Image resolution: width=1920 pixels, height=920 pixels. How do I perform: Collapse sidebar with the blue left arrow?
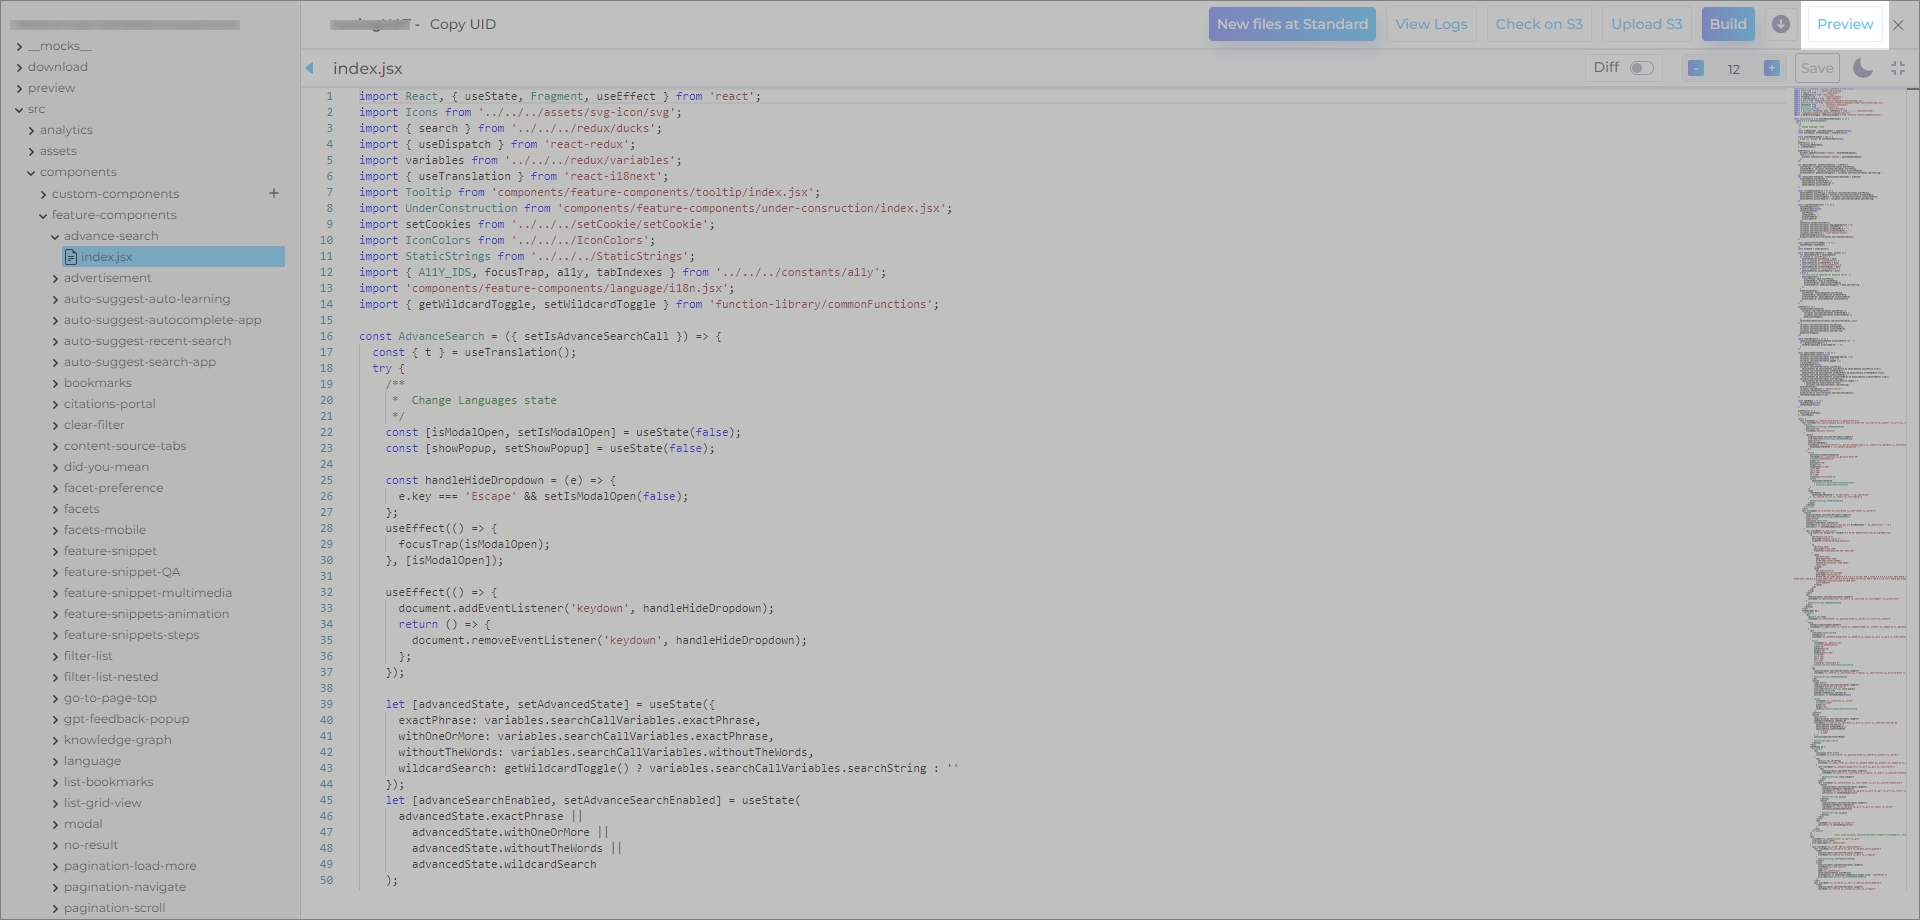310,68
